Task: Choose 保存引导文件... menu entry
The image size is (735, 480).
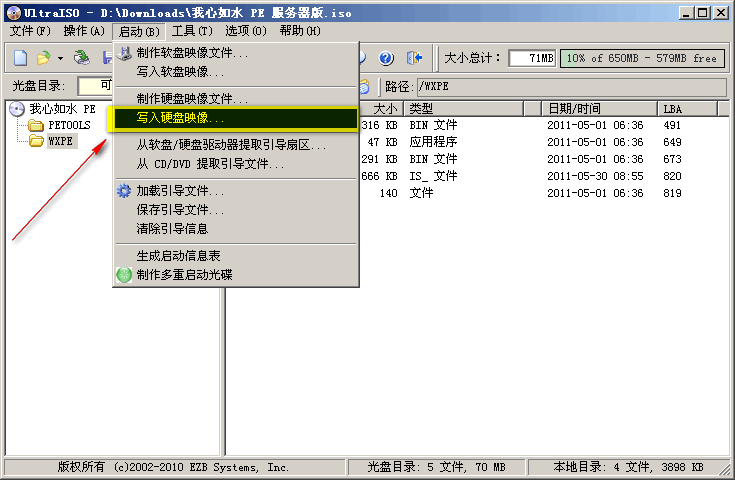Action: [236, 210]
